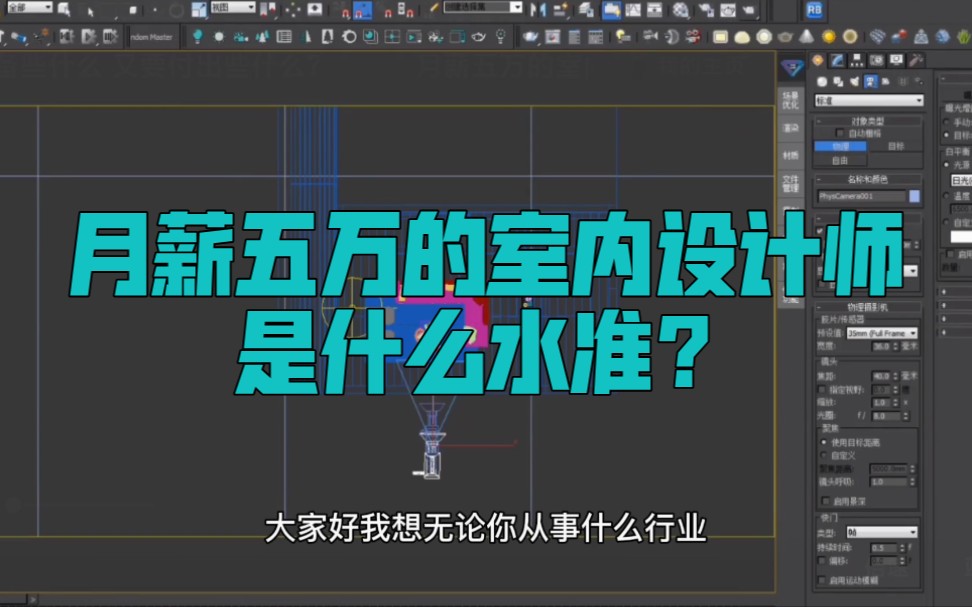Open the 35mm (Full Frame) preset dropdown
Viewport: 972px width, 607px height.
coord(881,334)
